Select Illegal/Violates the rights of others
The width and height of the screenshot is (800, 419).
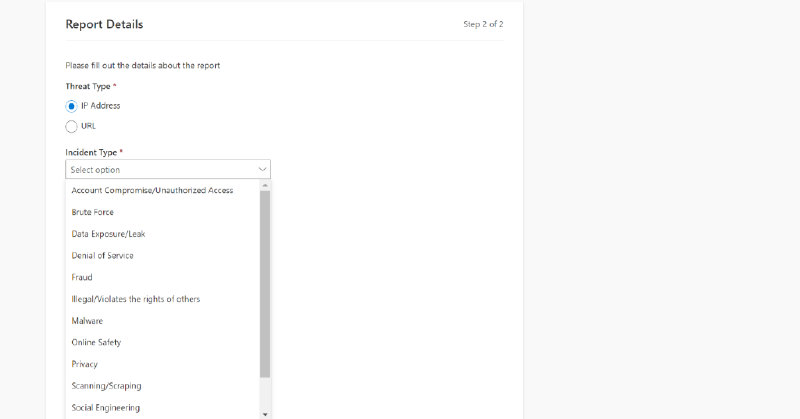coord(142,299)
